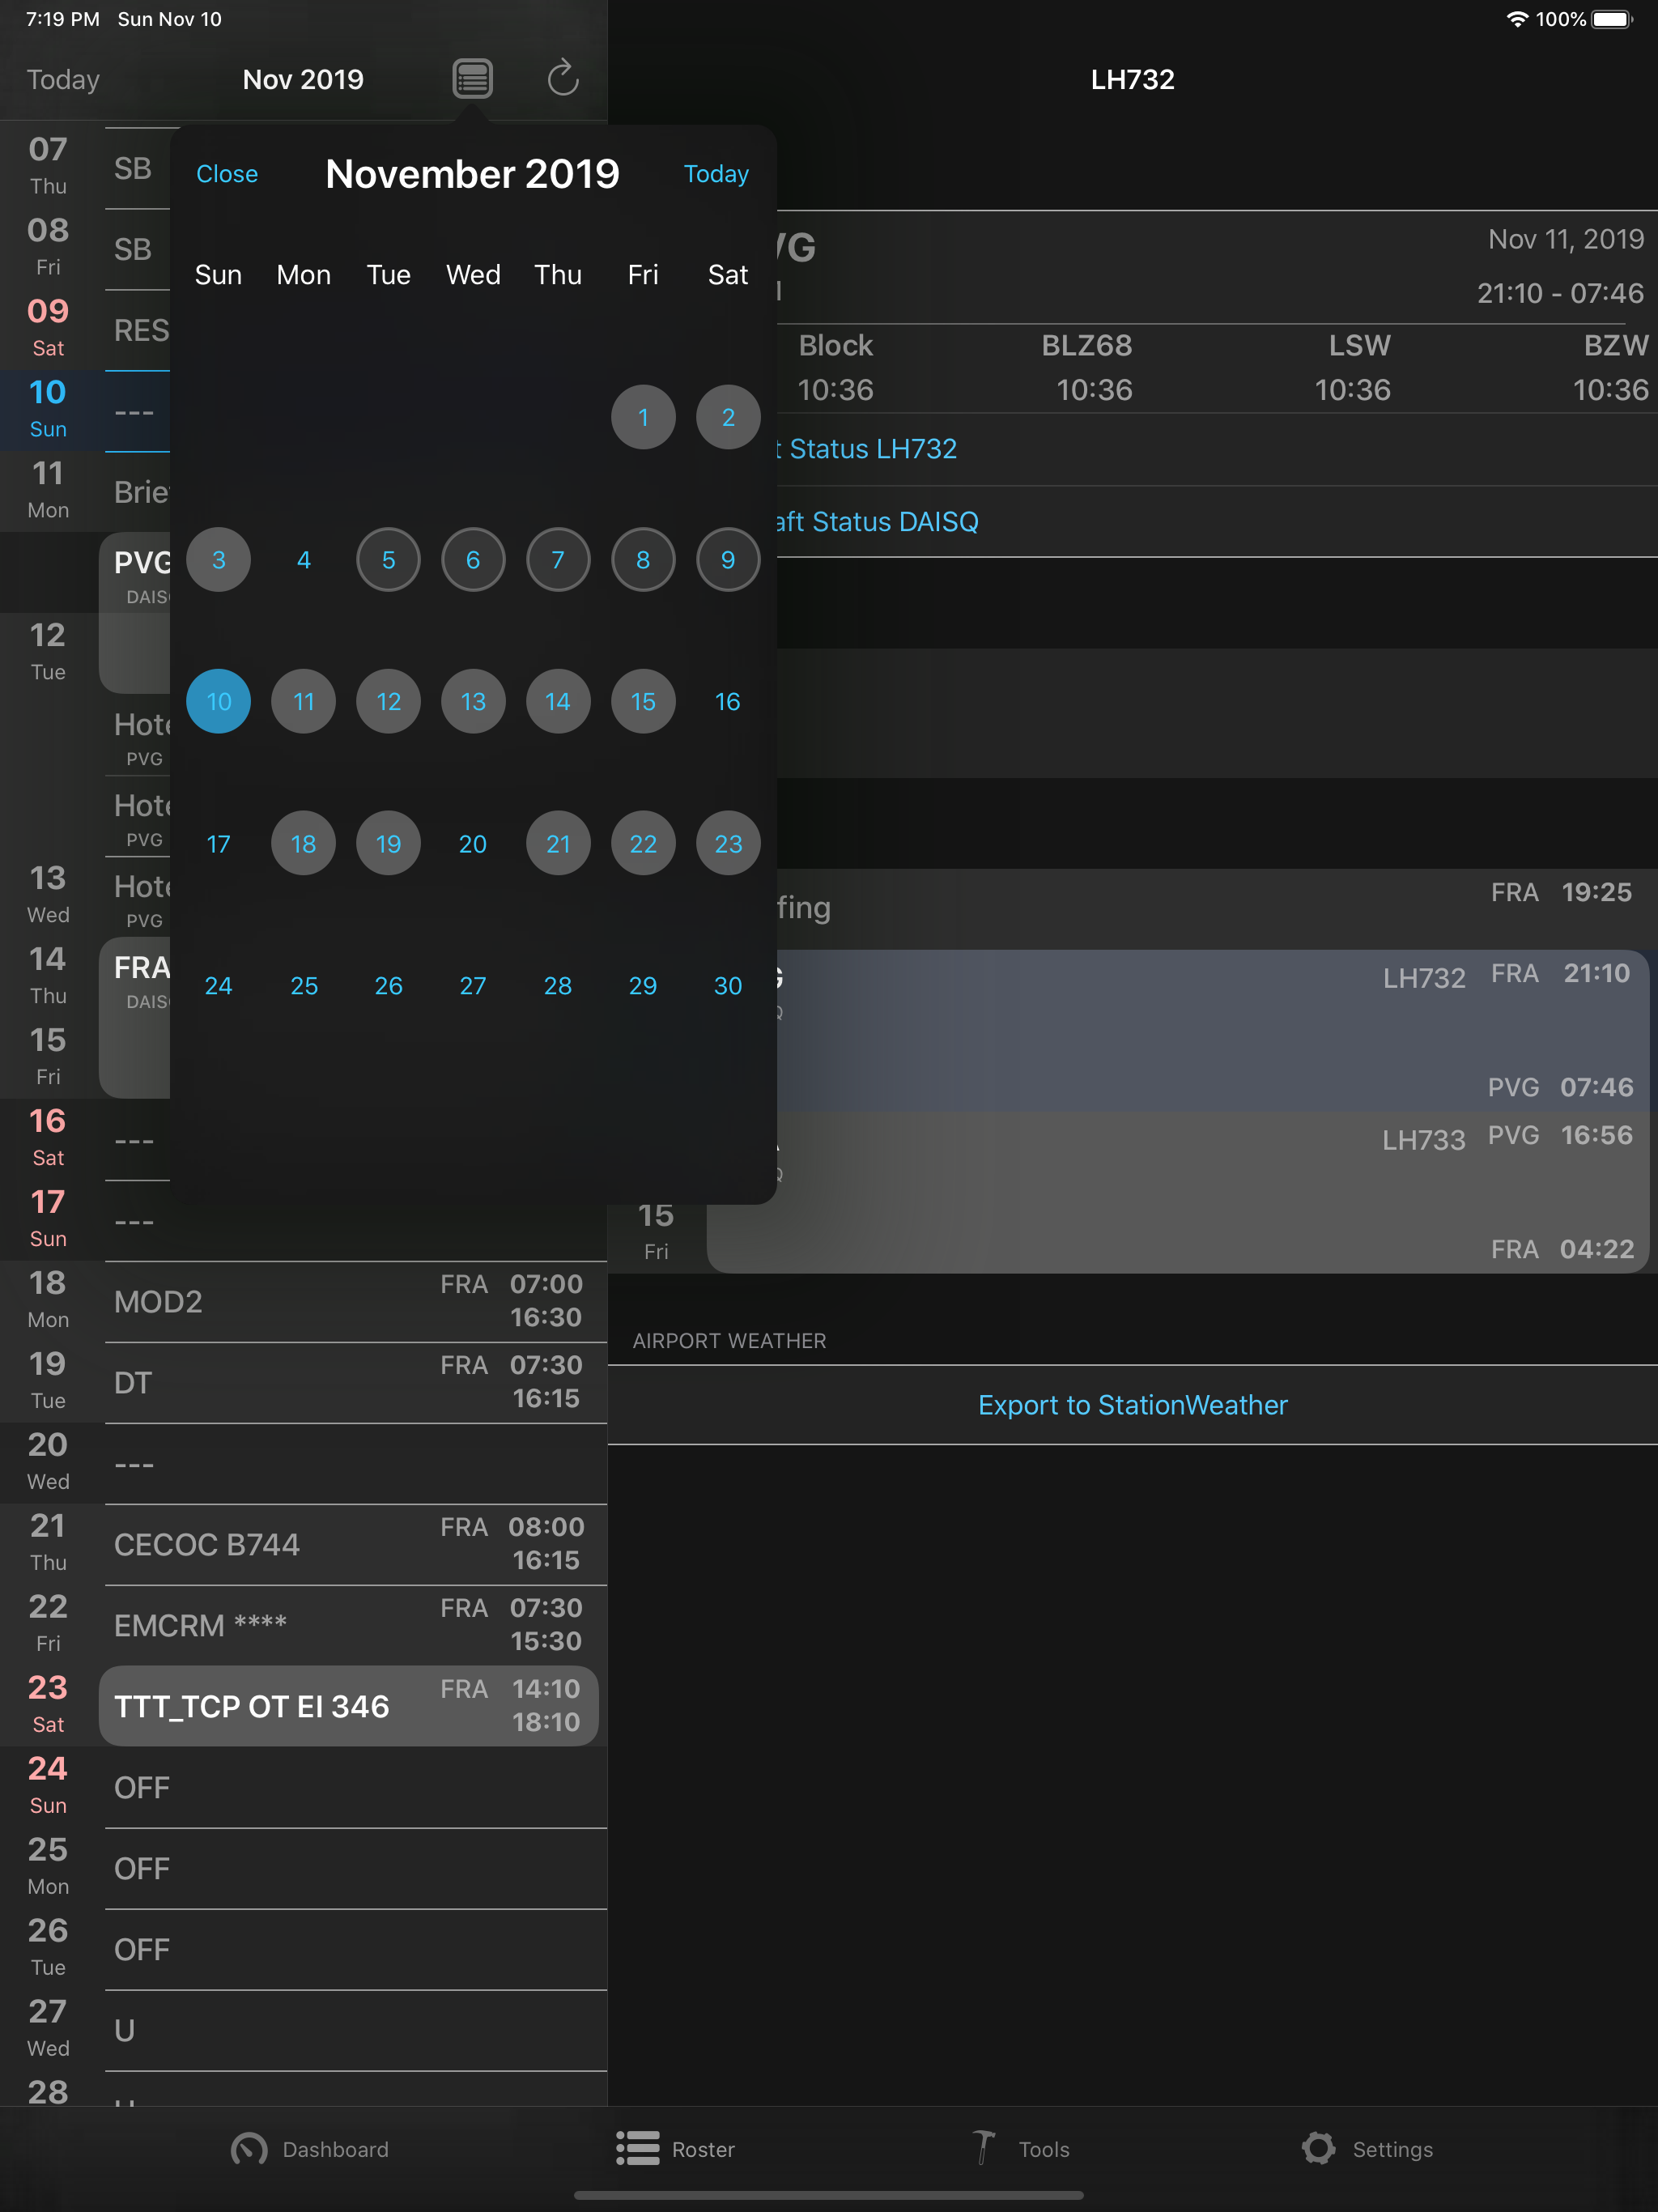
Task: Select November 23 in the calendar
Action: tap(728, 844)
